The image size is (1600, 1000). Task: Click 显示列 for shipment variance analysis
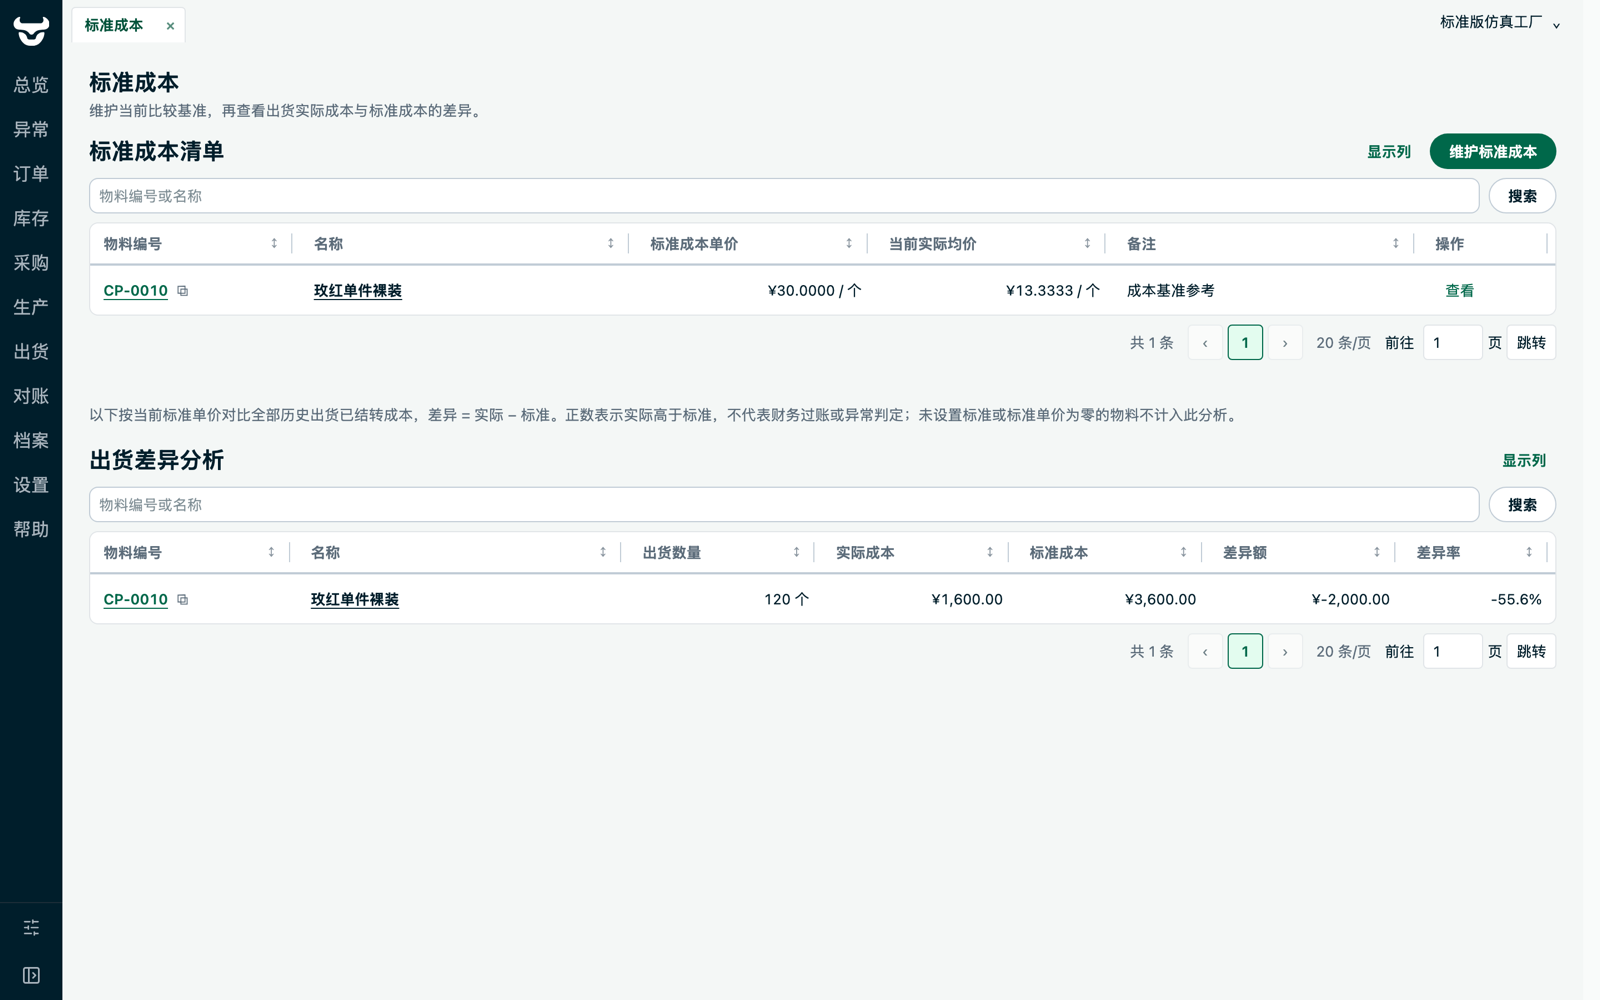click(1524, 461)
